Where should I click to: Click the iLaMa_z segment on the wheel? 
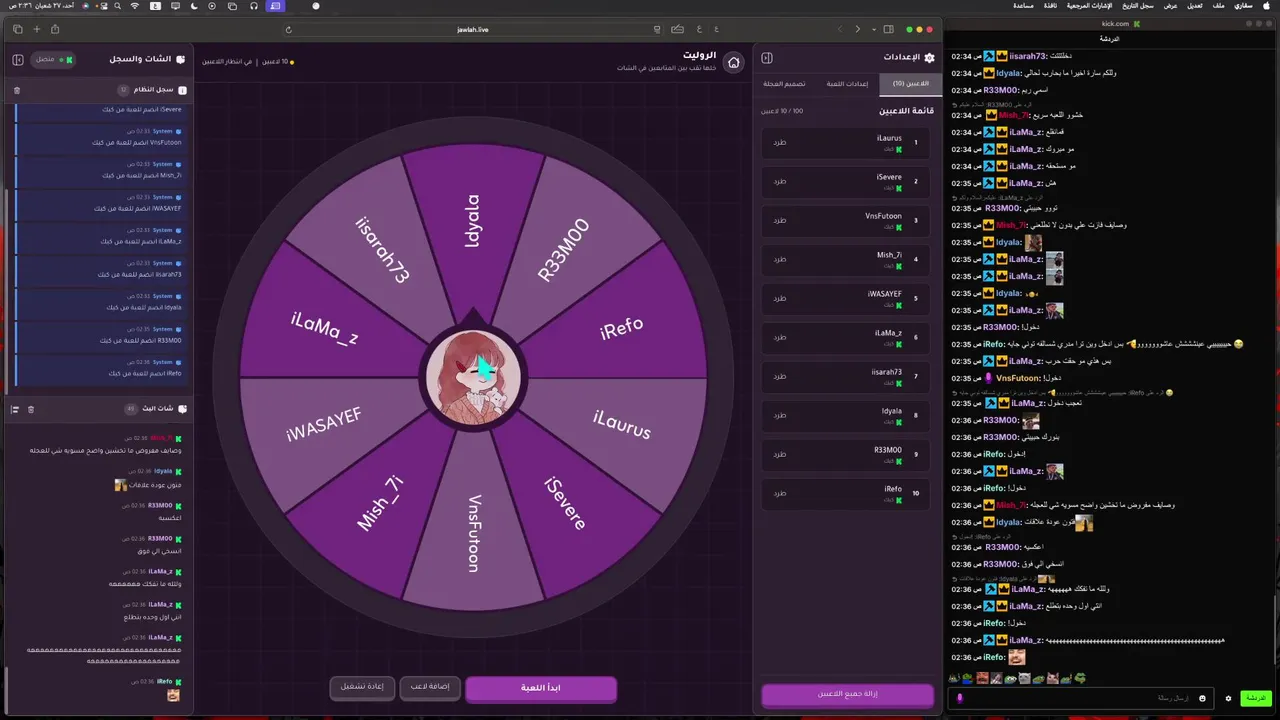(325, 328)
